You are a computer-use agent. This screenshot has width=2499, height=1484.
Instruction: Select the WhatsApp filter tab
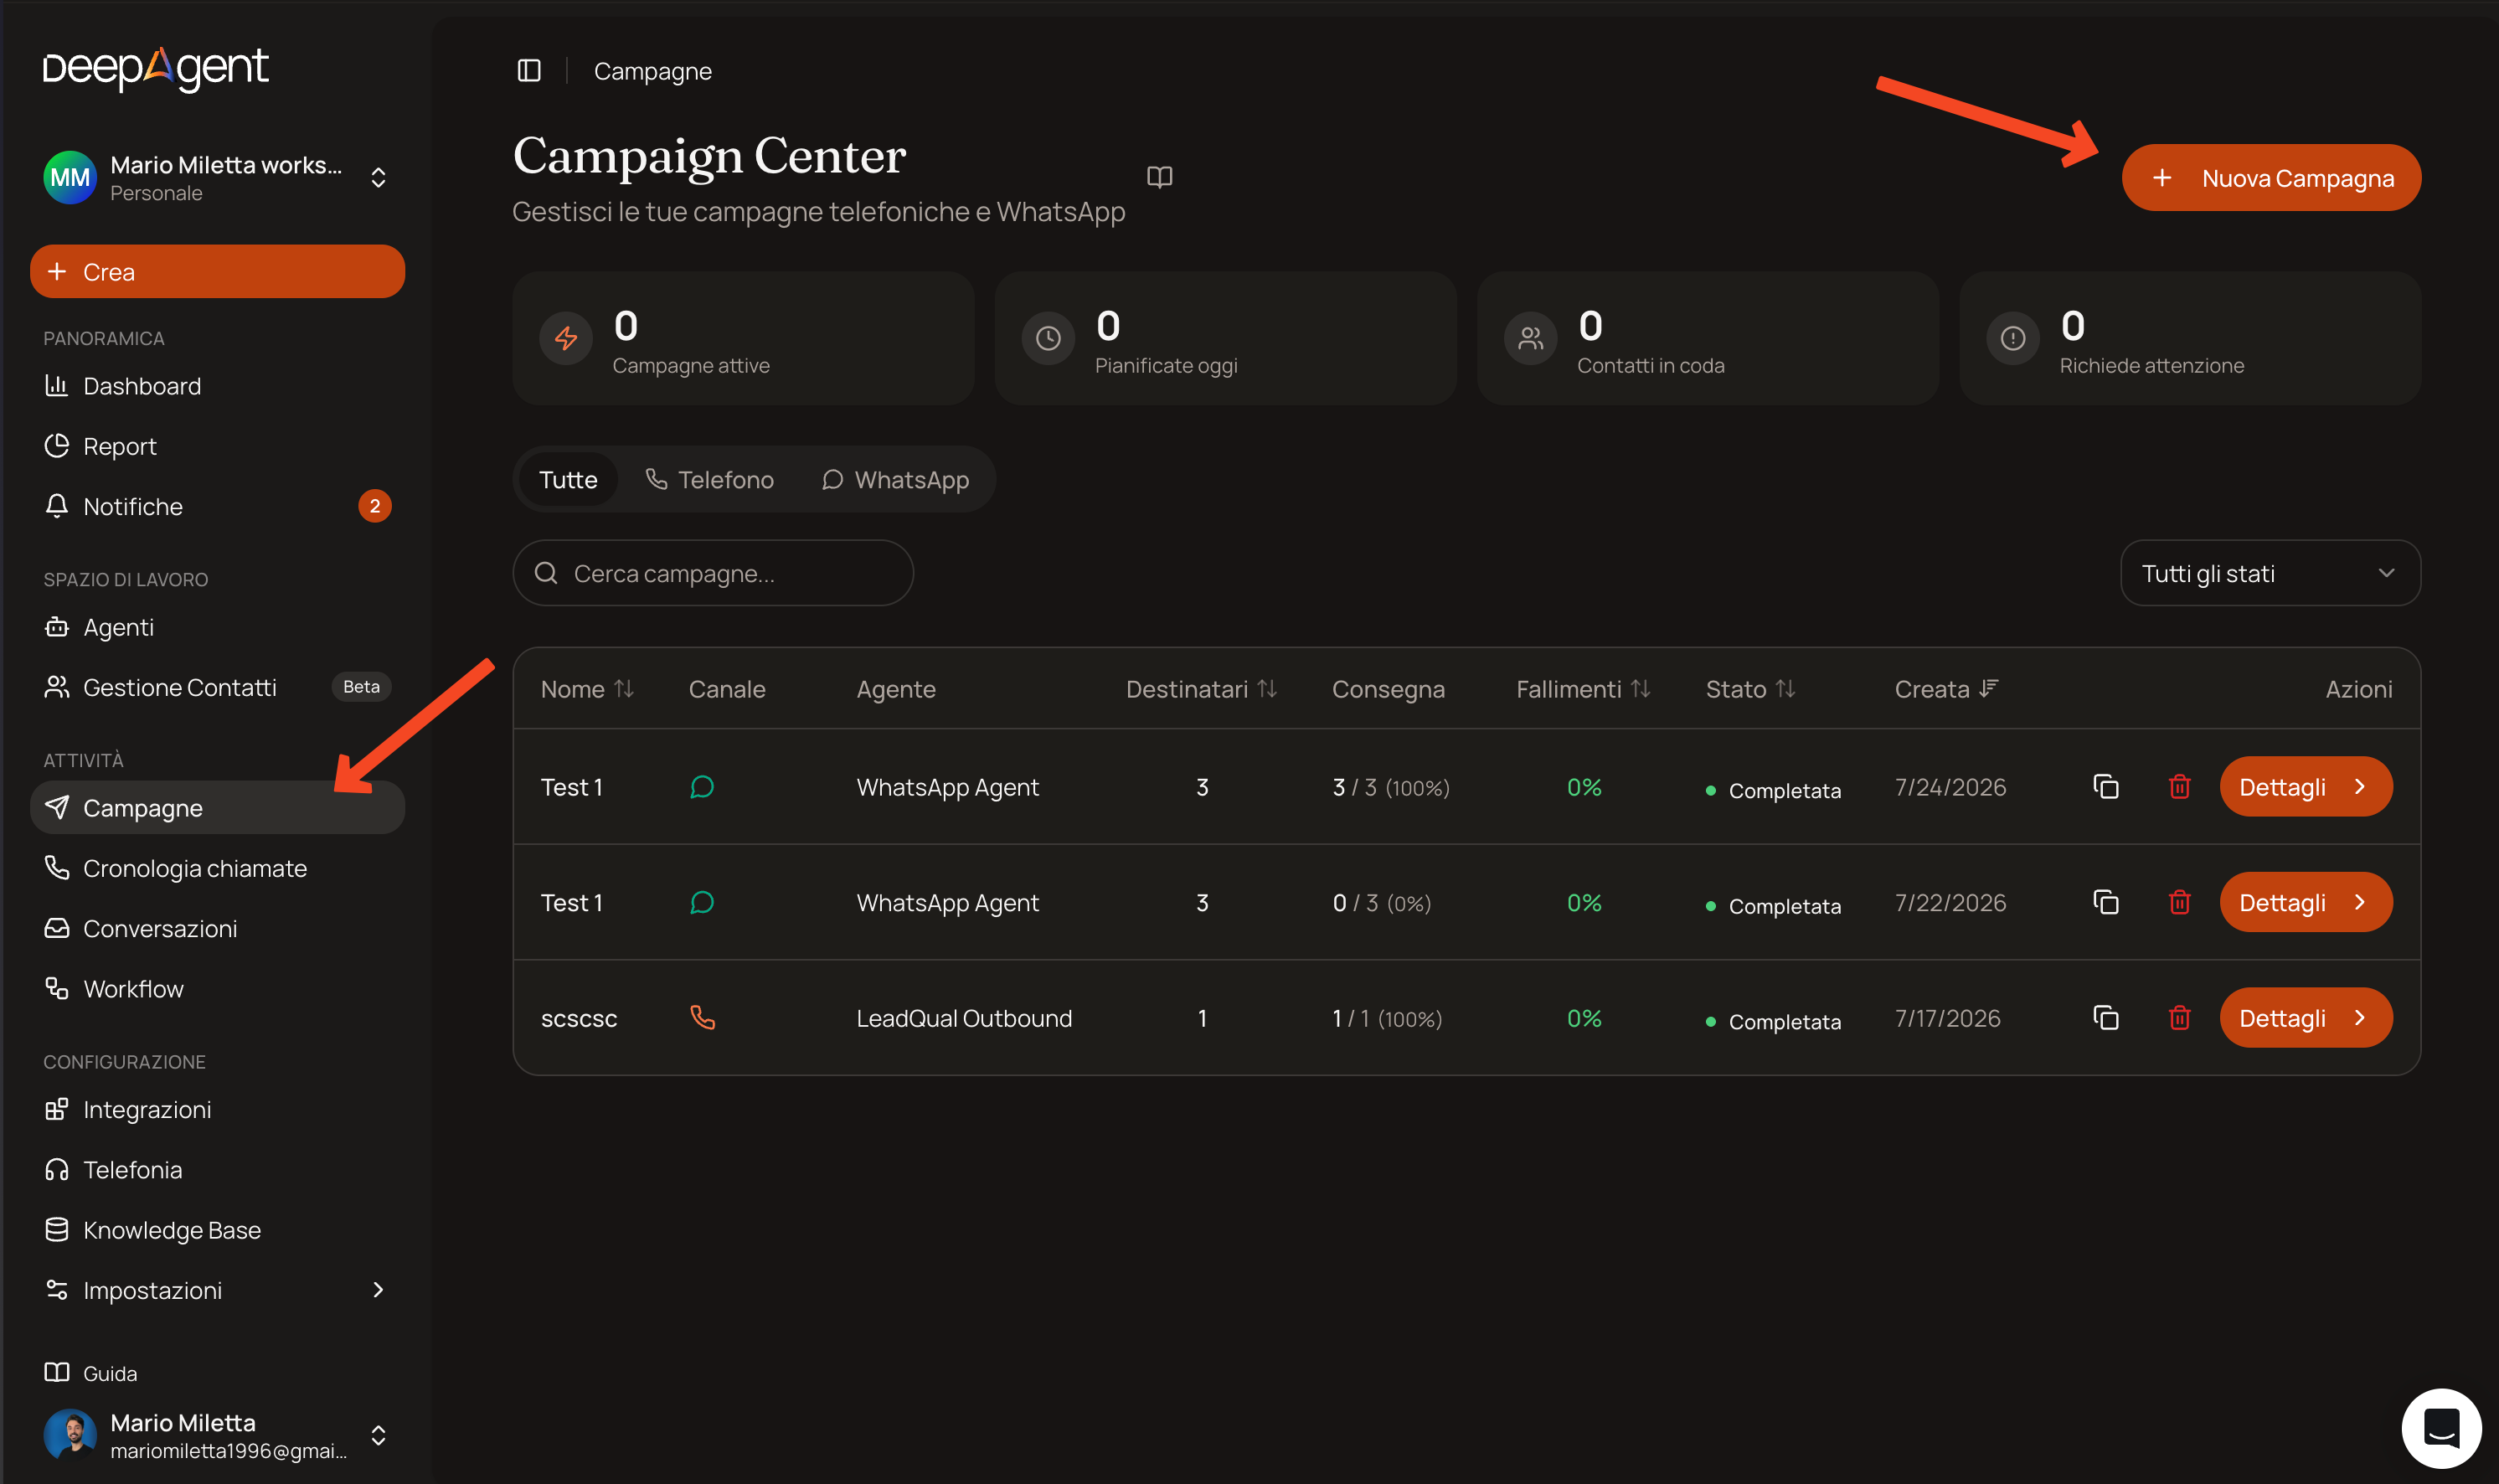coord(895,480)
